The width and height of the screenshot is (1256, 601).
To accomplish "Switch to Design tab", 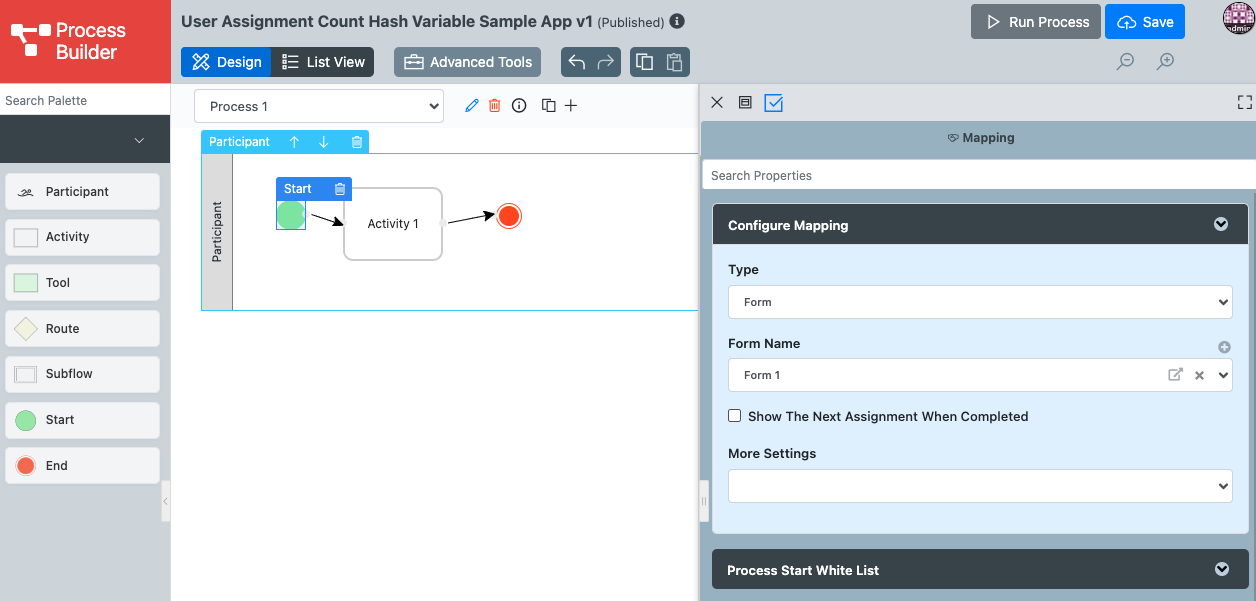I will [x=226, y=62].
